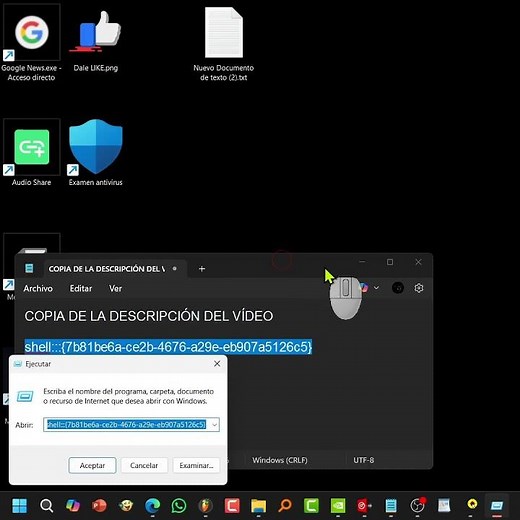Open Copilot from the taskbar
This screenshot has height=520, width=520.
(x=73, y=506)
